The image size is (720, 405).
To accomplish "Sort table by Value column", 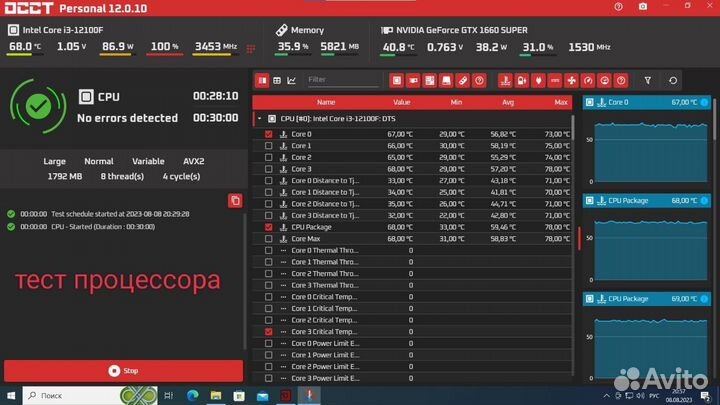I will [401, 102].
